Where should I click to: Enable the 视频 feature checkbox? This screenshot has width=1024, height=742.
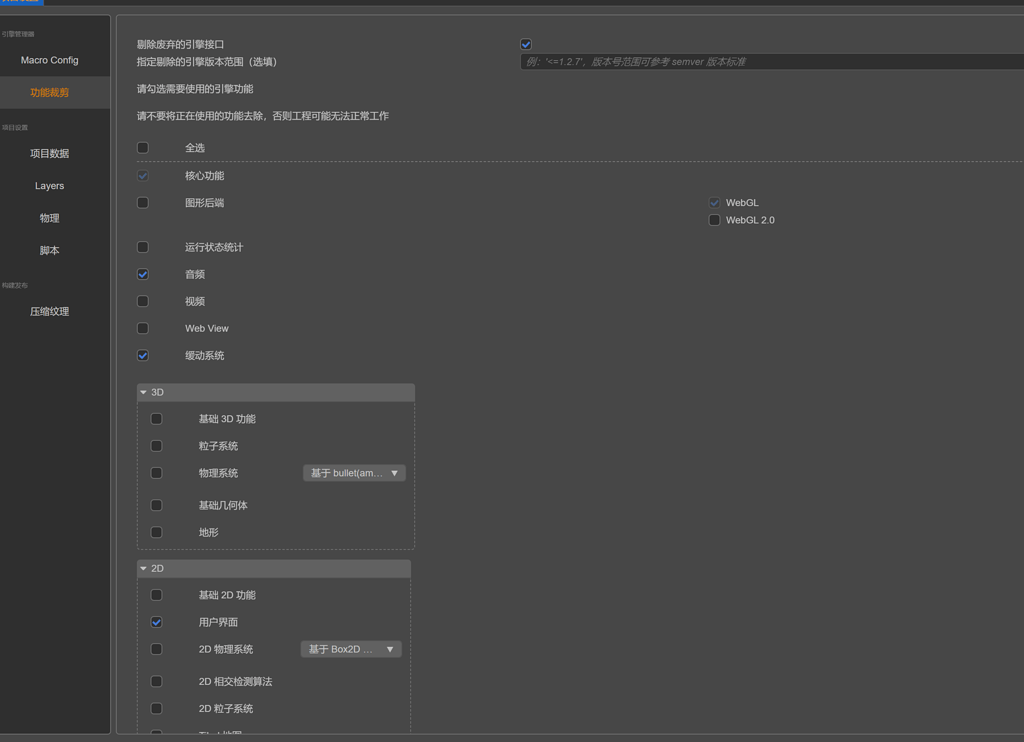[x=141, y=301]
